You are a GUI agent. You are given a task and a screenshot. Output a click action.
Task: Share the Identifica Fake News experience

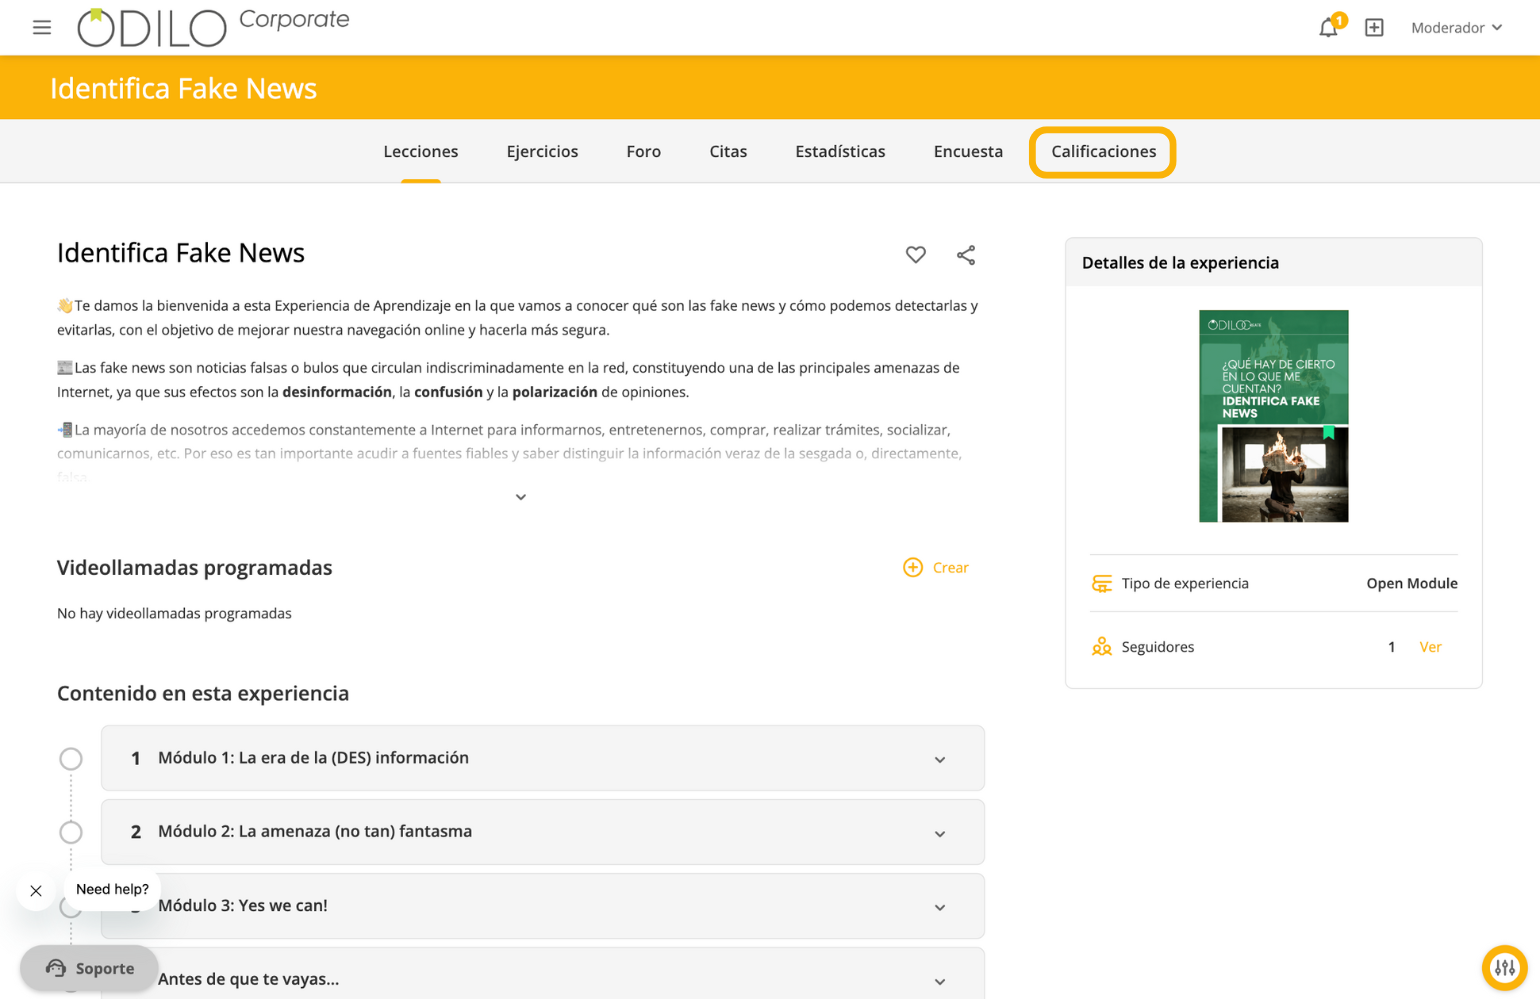pos(965,255)
